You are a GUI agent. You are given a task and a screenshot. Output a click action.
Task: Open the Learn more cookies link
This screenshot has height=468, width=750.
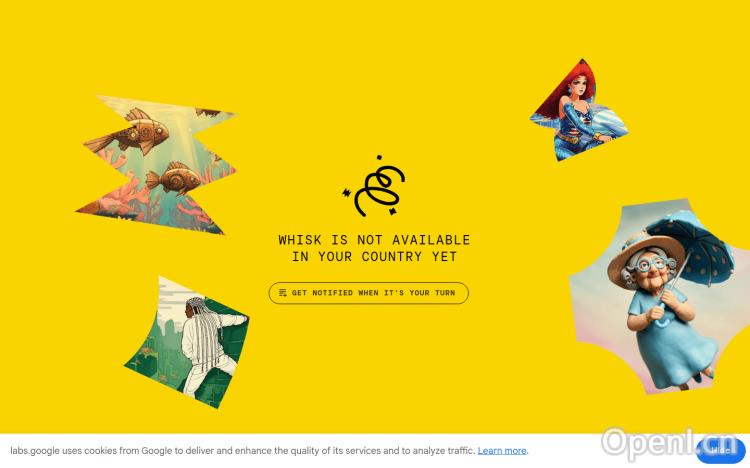[x=502, y=451]
